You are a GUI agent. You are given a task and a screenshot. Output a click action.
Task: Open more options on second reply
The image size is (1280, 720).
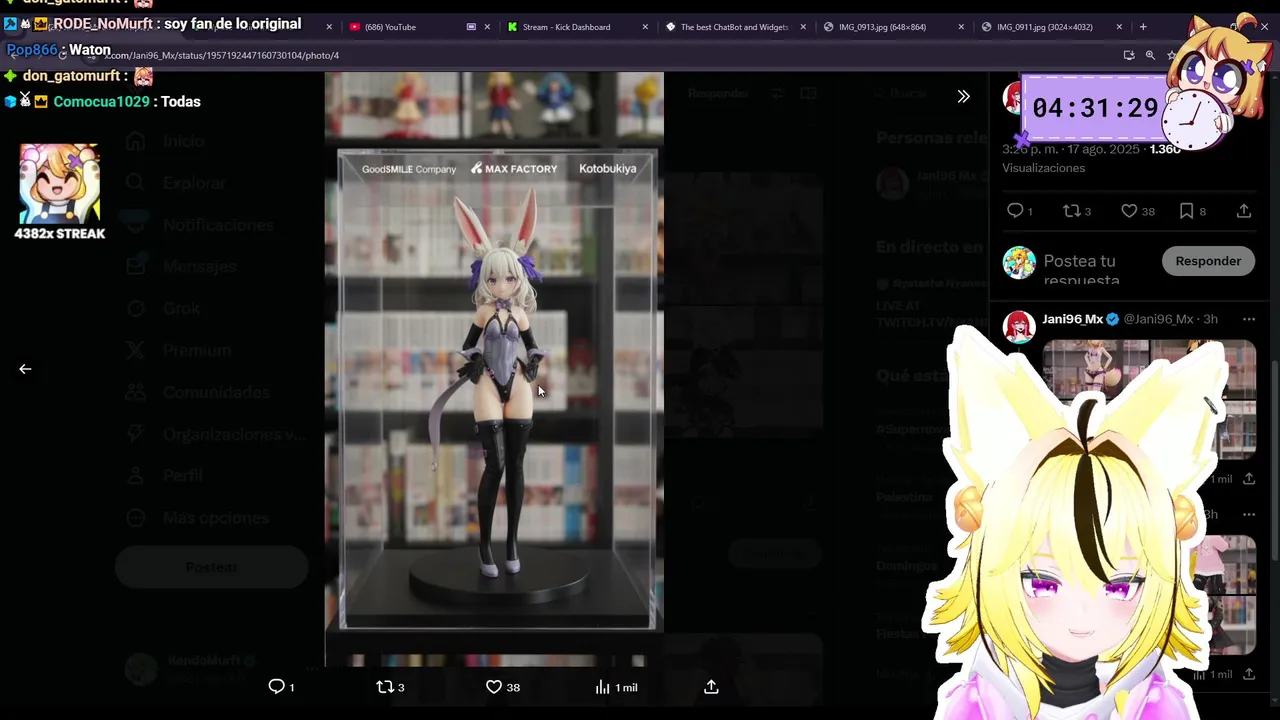point(1248,514)
